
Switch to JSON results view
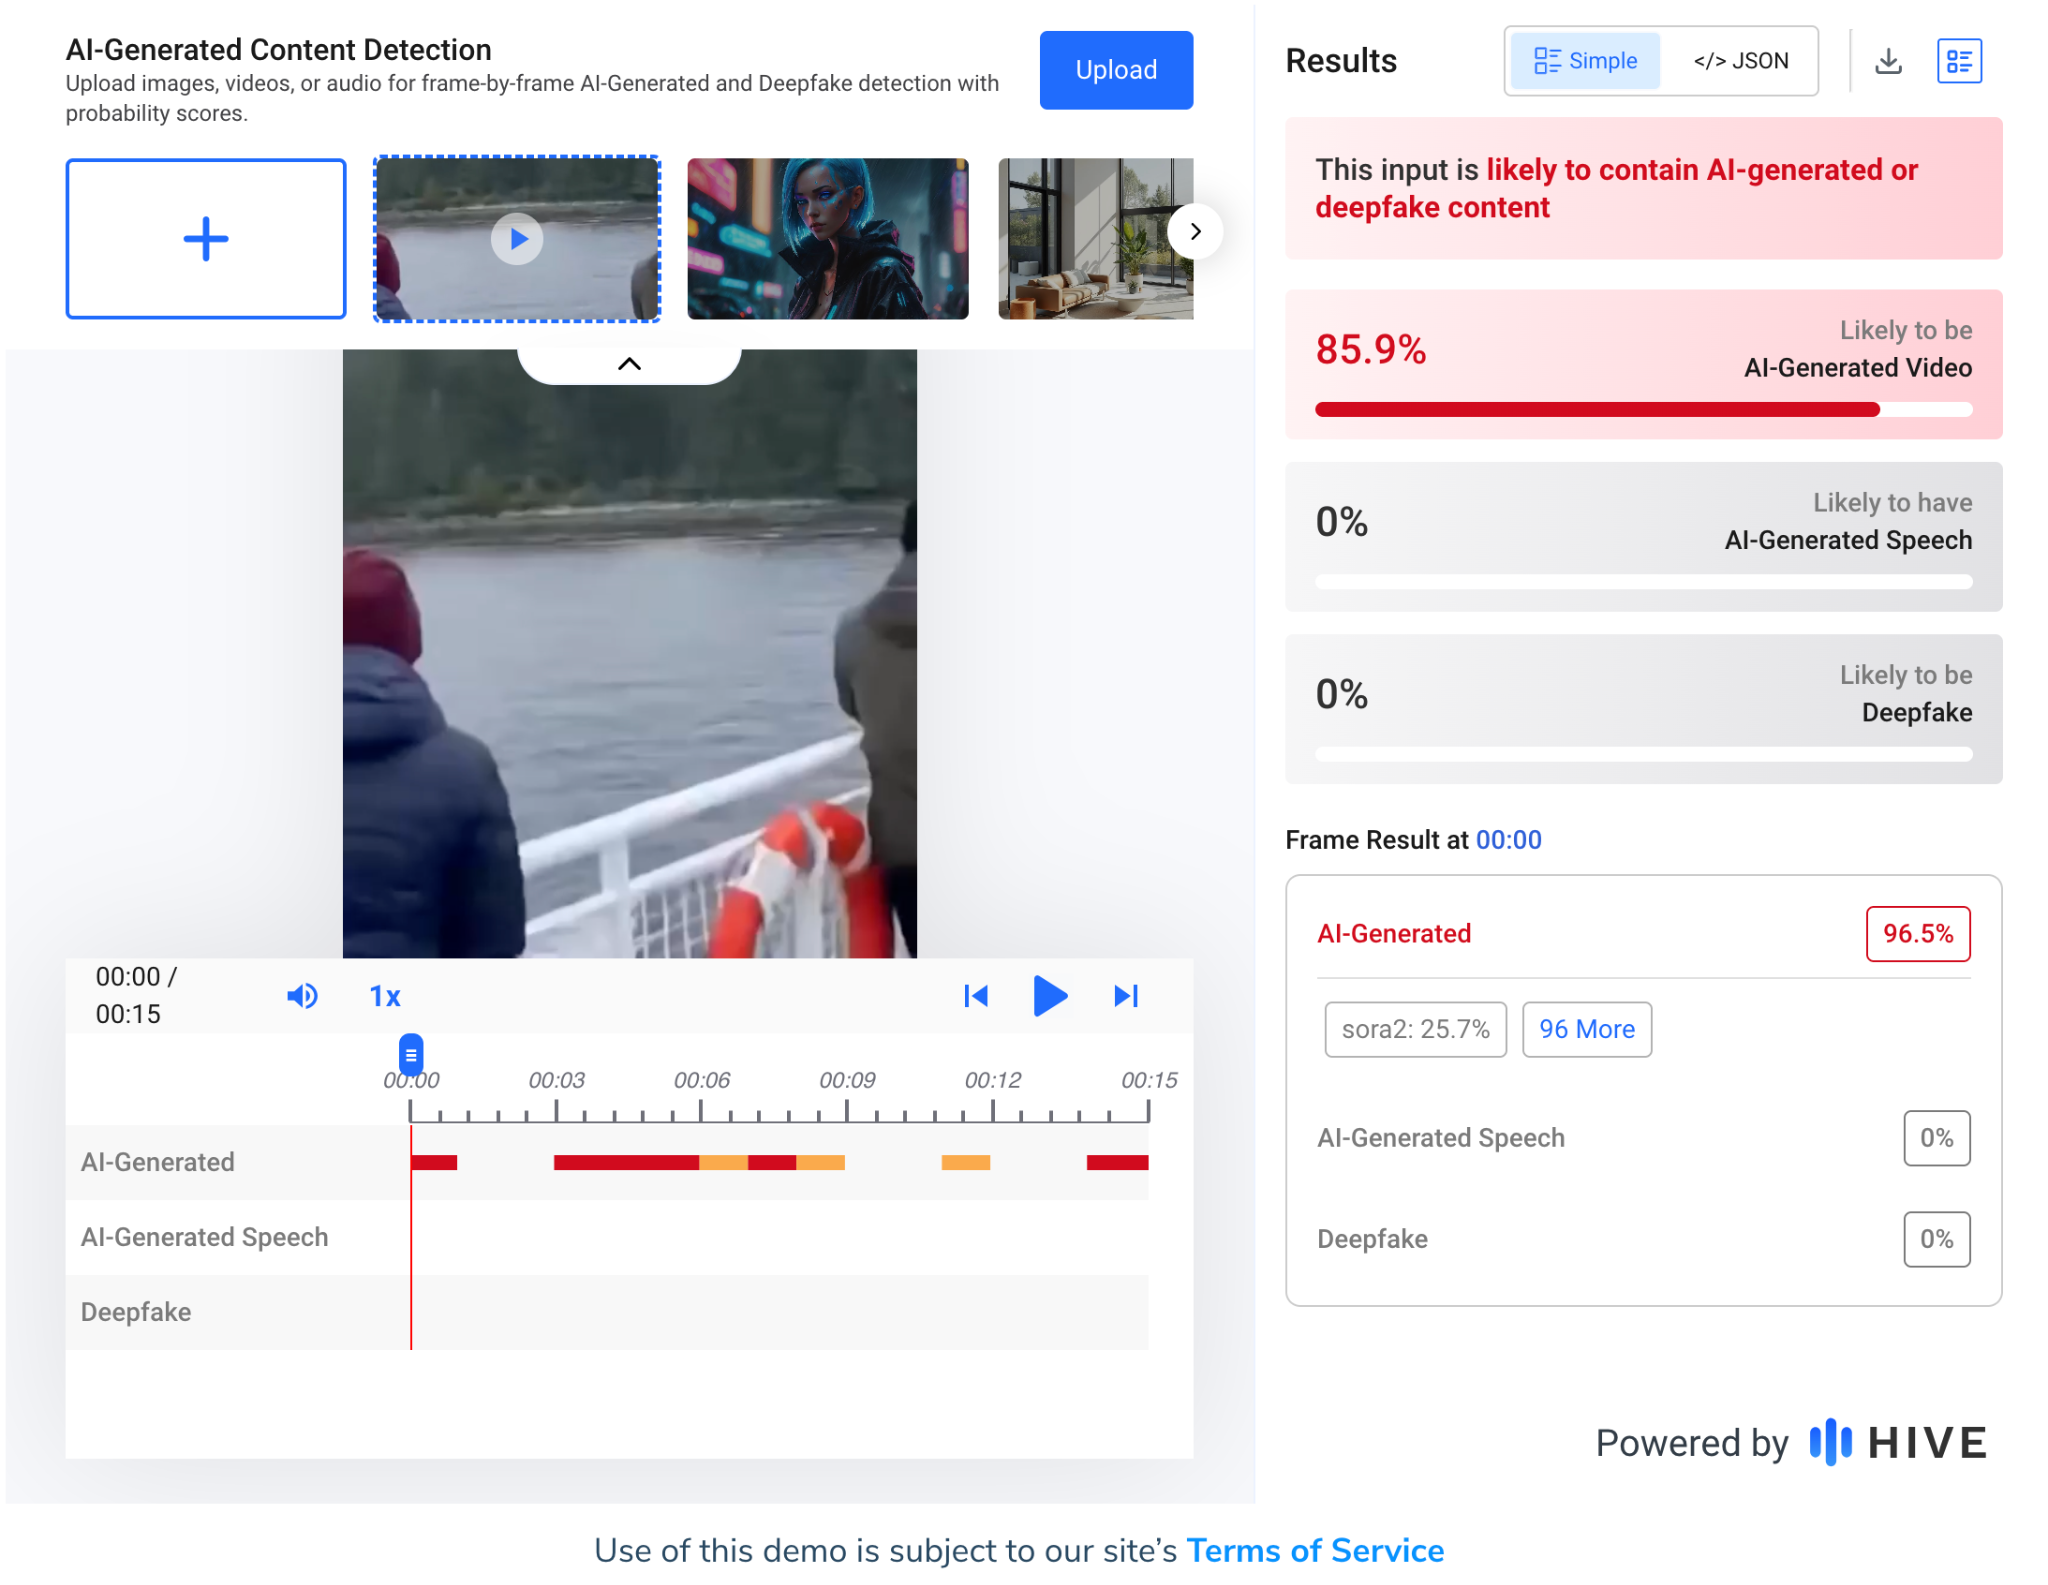1740,61
